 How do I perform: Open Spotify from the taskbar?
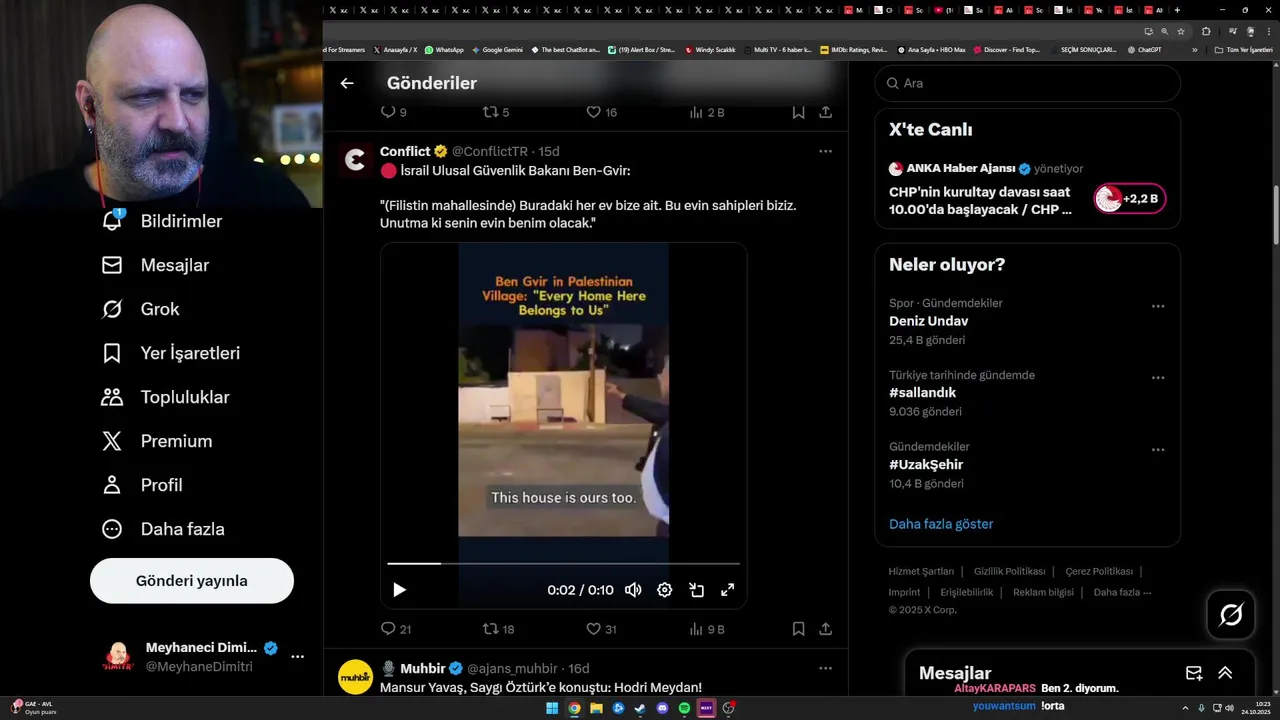point(685,708)
